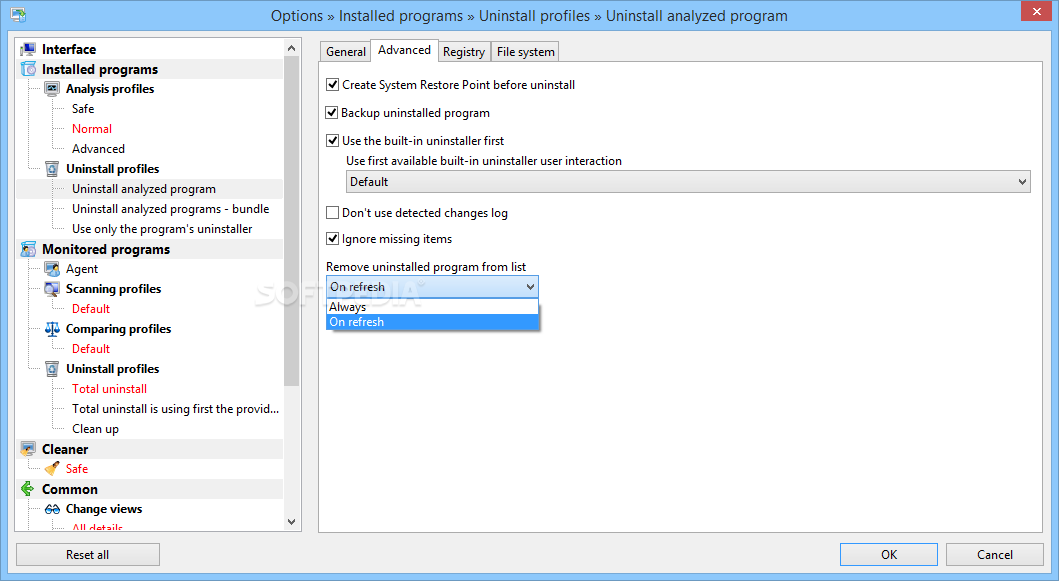The image size is (1059, 581).
Task: Select the Advanced tab
Action: pos(405,50)
